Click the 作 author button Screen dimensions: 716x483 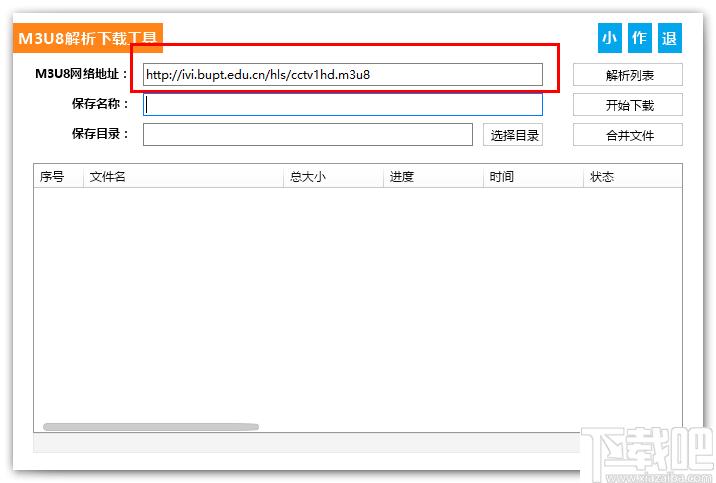639,38
